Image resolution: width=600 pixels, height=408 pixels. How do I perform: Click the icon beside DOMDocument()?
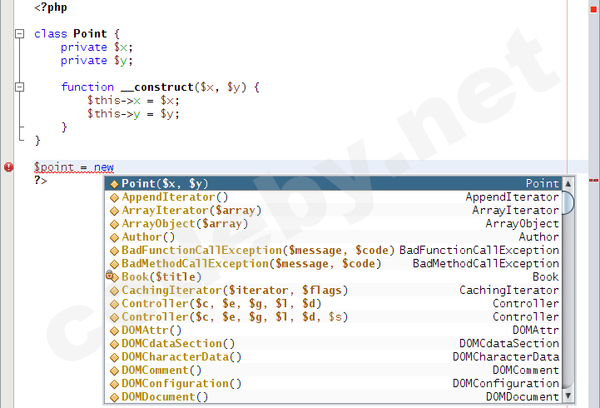tap(114, 397)
